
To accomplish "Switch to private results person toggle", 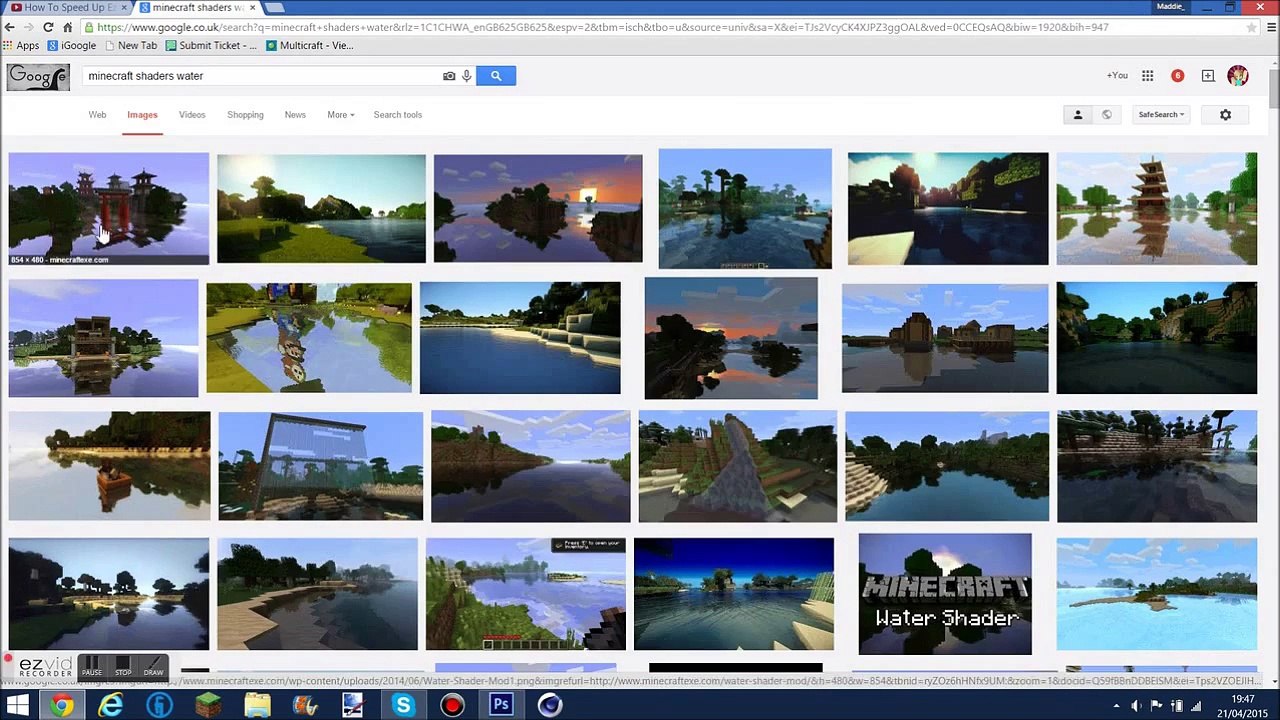I will (1078, 115).
